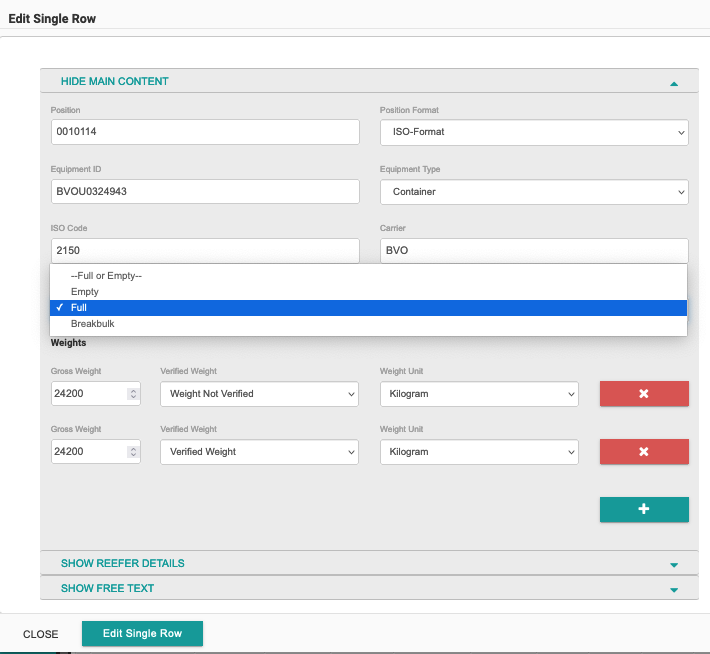
Task: Click the Carrier input field
Action: (x=533, y=251)
